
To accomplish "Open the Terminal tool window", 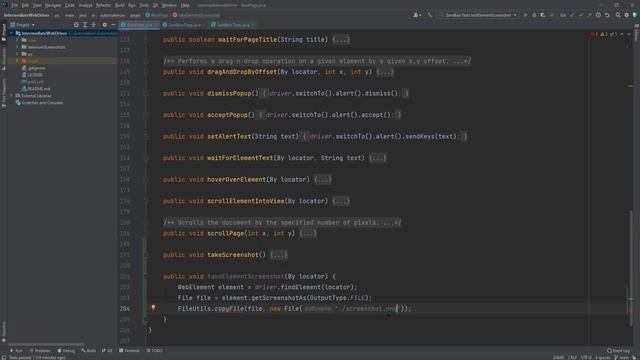I will pos(129,351).
